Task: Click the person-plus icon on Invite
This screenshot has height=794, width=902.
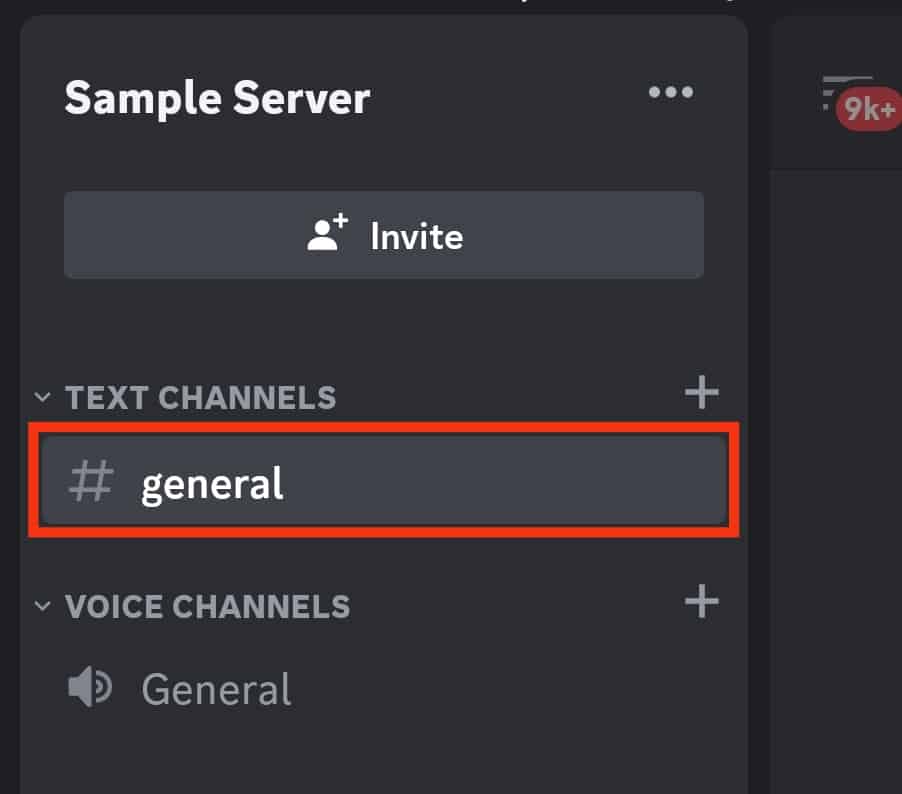Action: click(x=327, y=234)
